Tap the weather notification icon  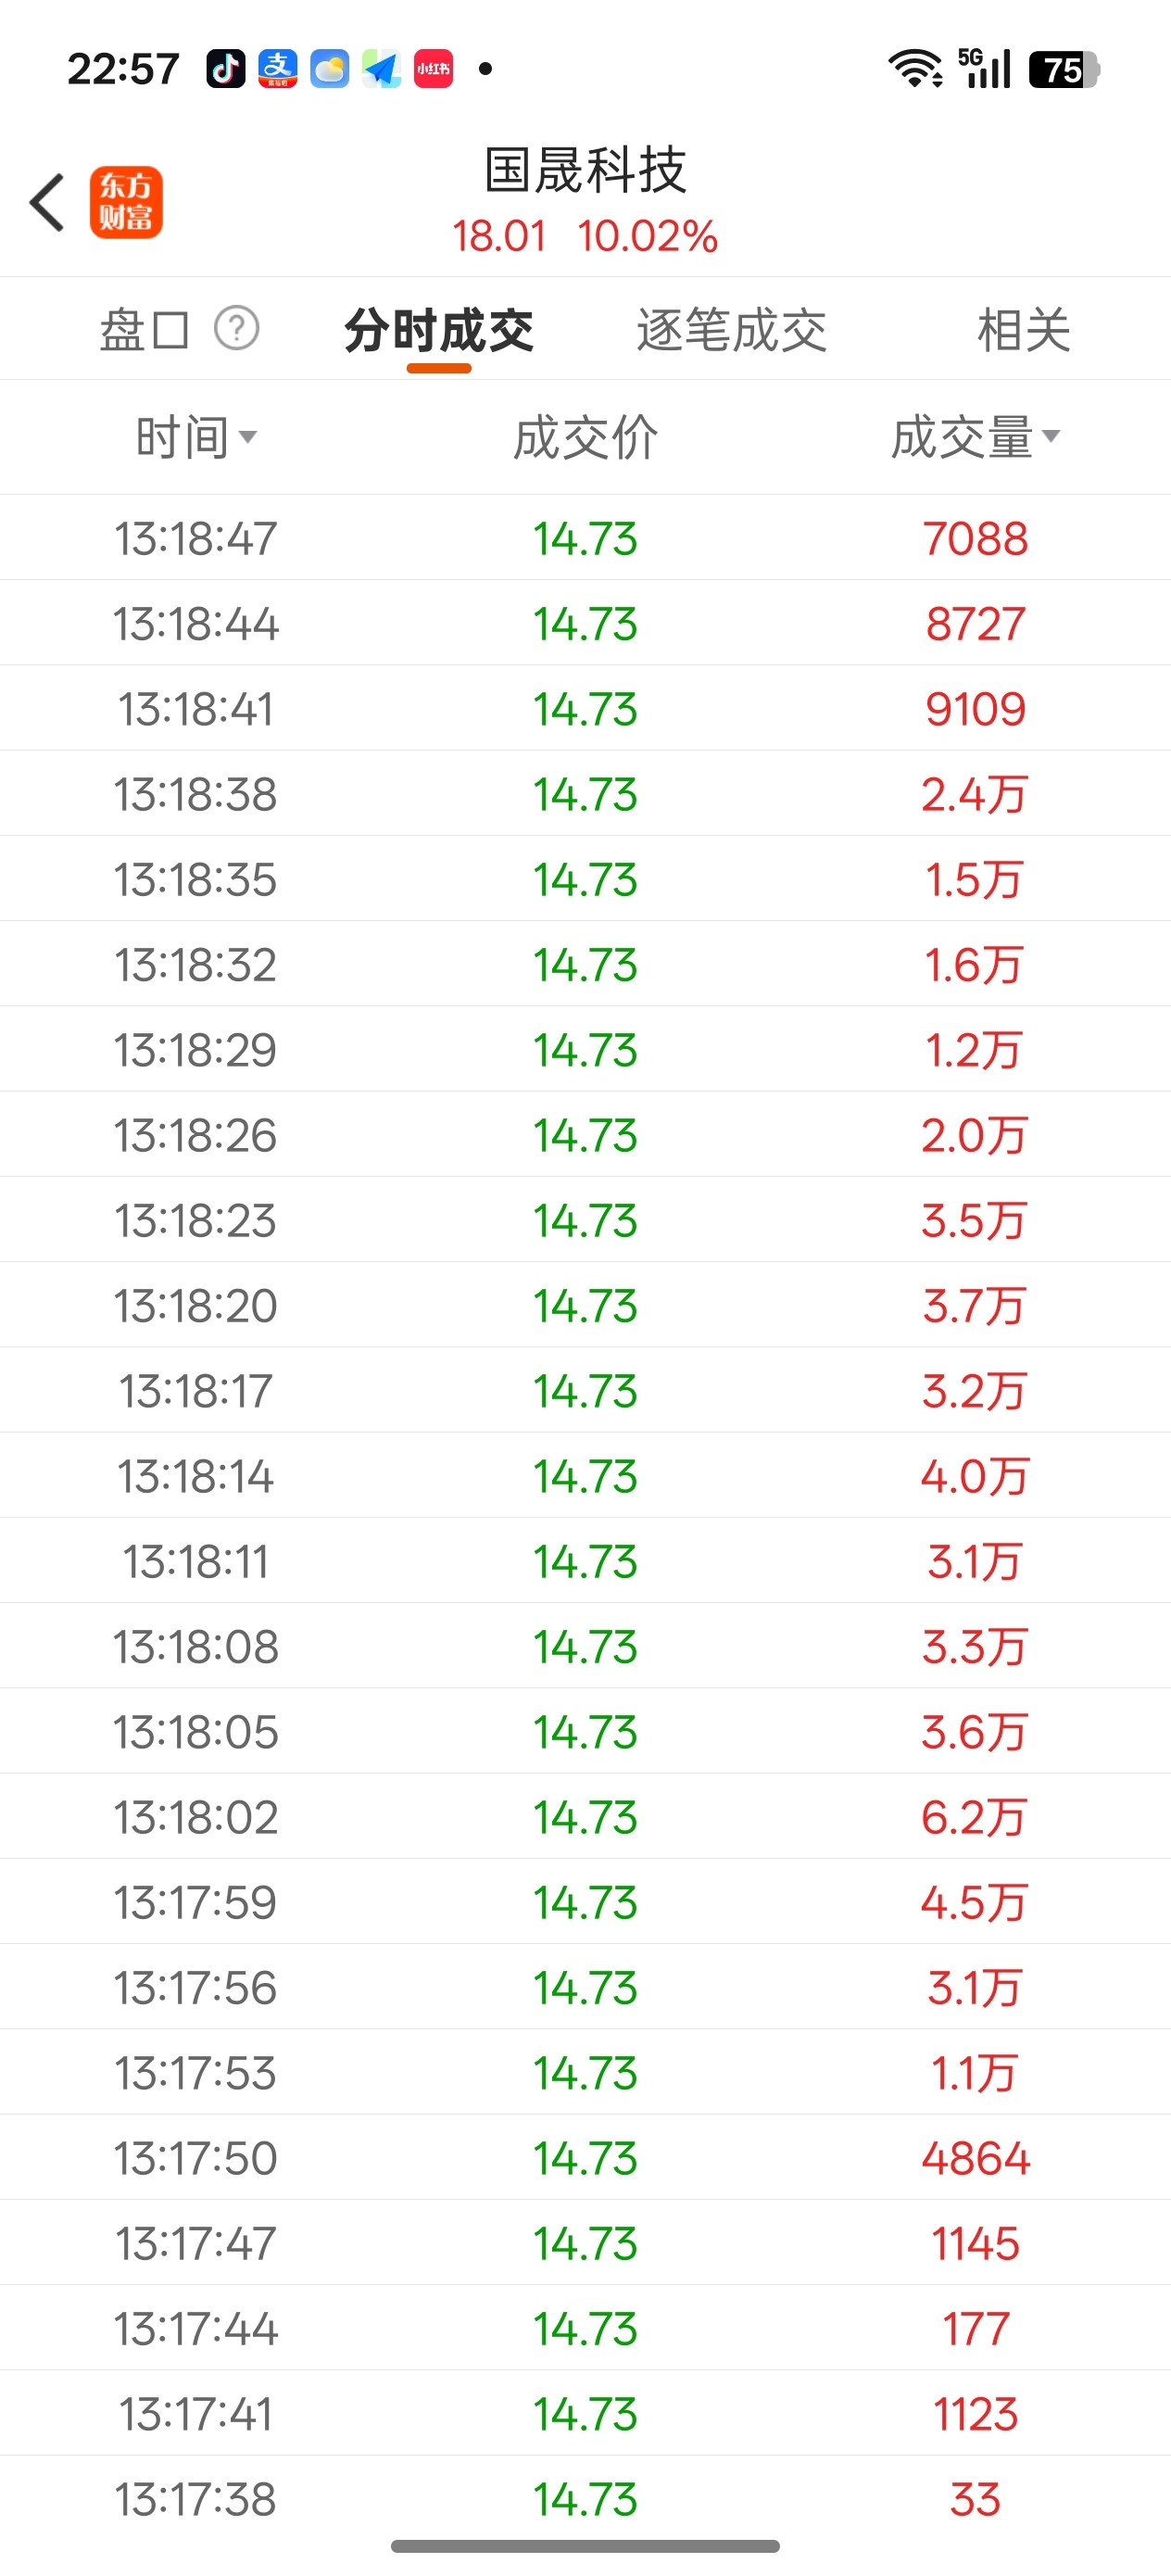[x=329, y=69]
